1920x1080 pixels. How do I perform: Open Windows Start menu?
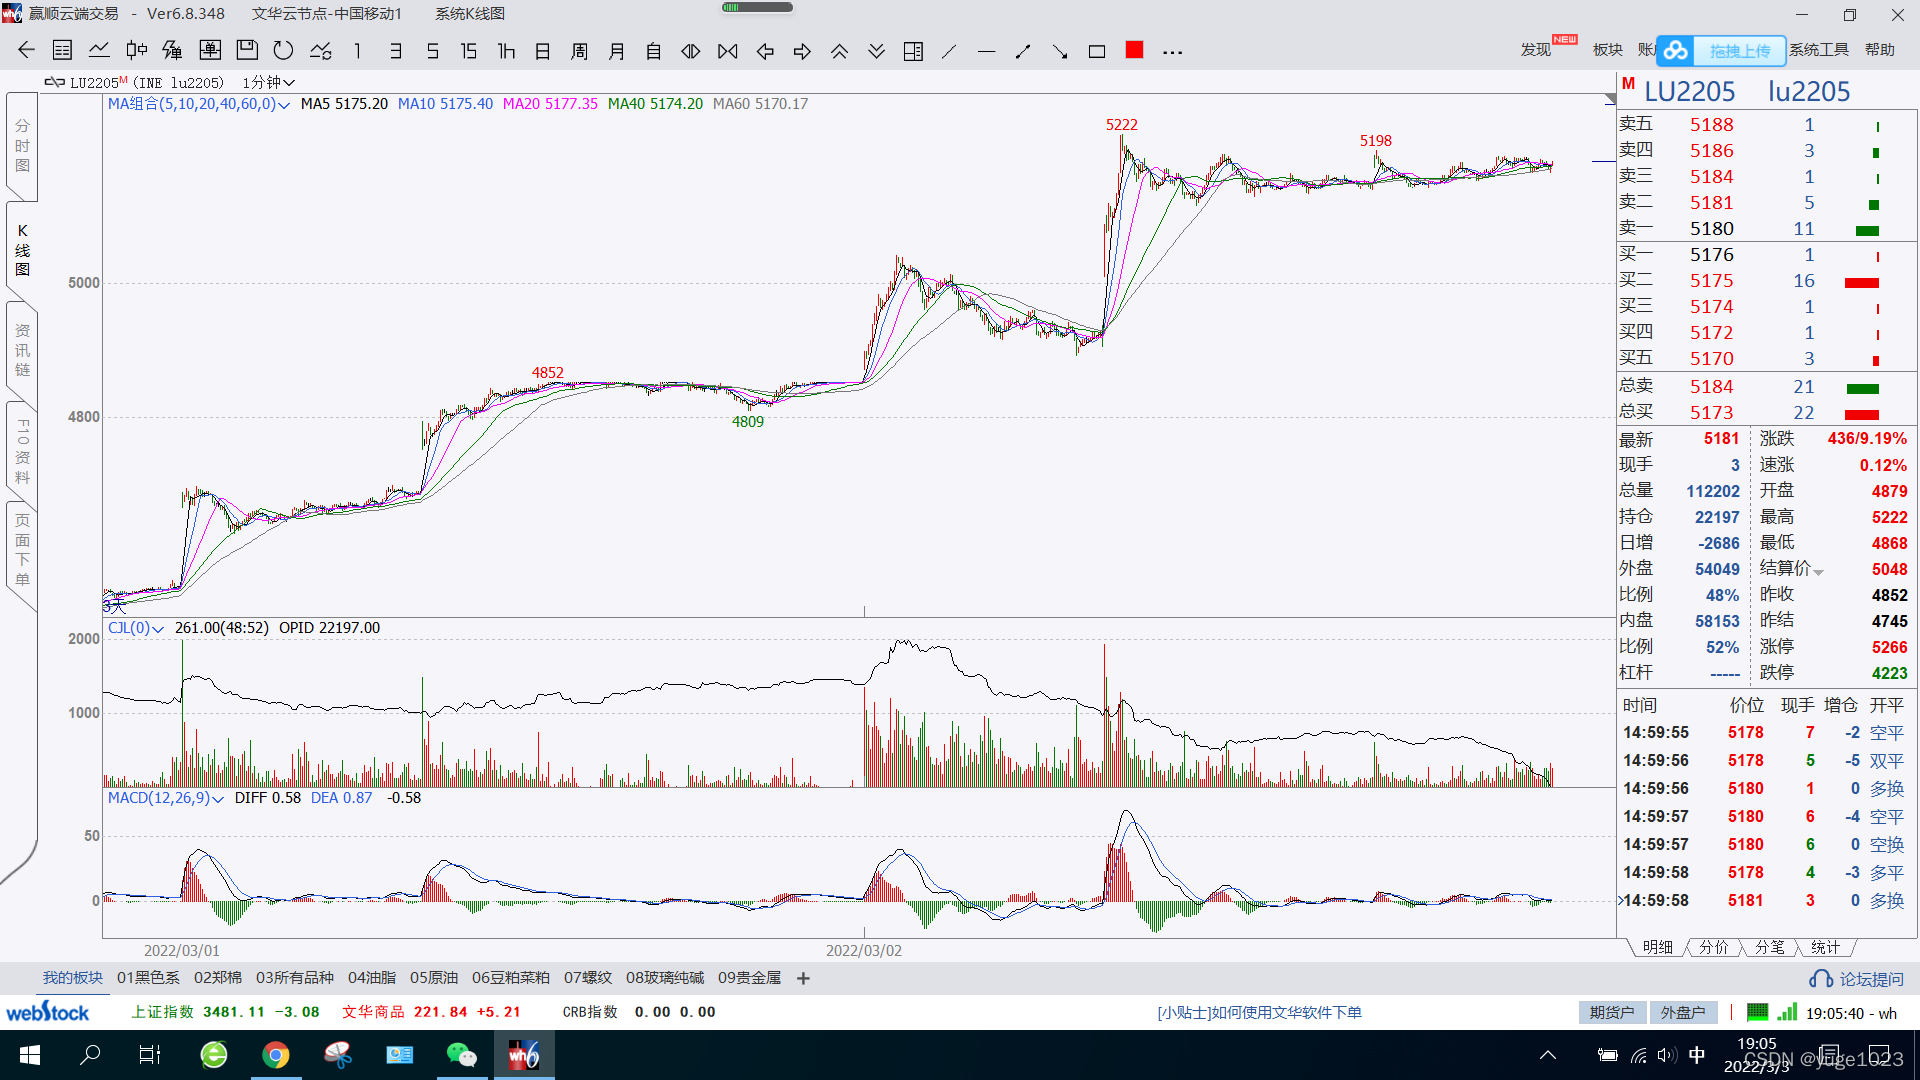pyautogui.click(x=29, y=1055)
